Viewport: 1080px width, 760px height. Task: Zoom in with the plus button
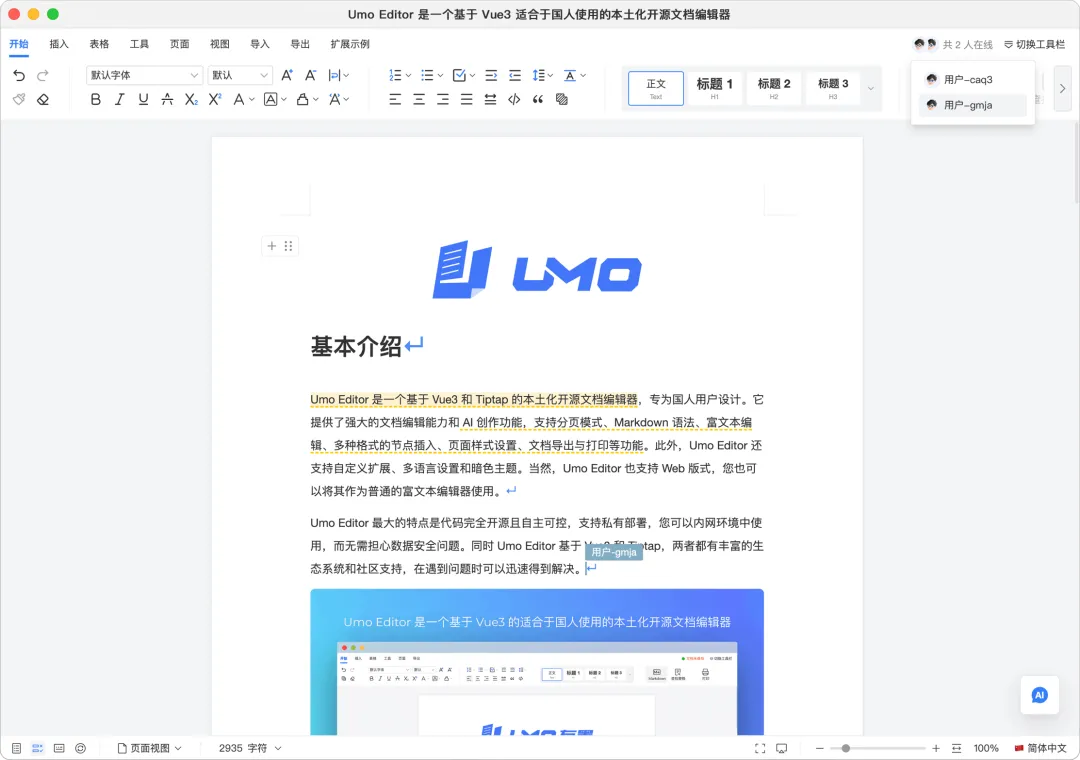tap(936, 748)
